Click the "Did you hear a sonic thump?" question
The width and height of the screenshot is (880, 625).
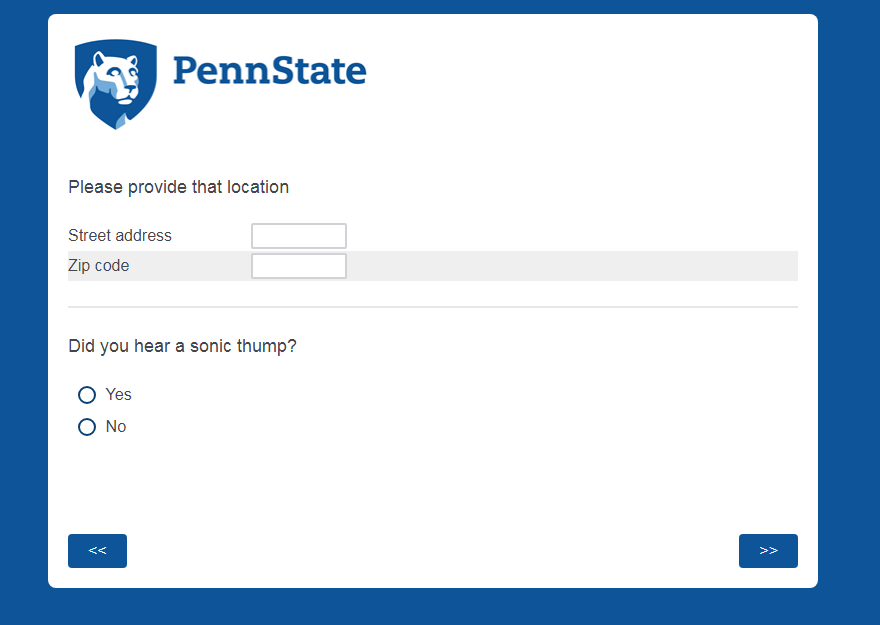pyautogui.click(x=182, y=347)
